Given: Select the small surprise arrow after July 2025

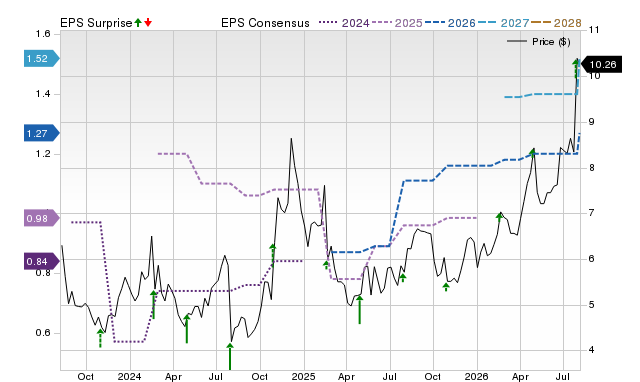Looking at the screenshot, I should pyautogui.click(x=402, y=278).
